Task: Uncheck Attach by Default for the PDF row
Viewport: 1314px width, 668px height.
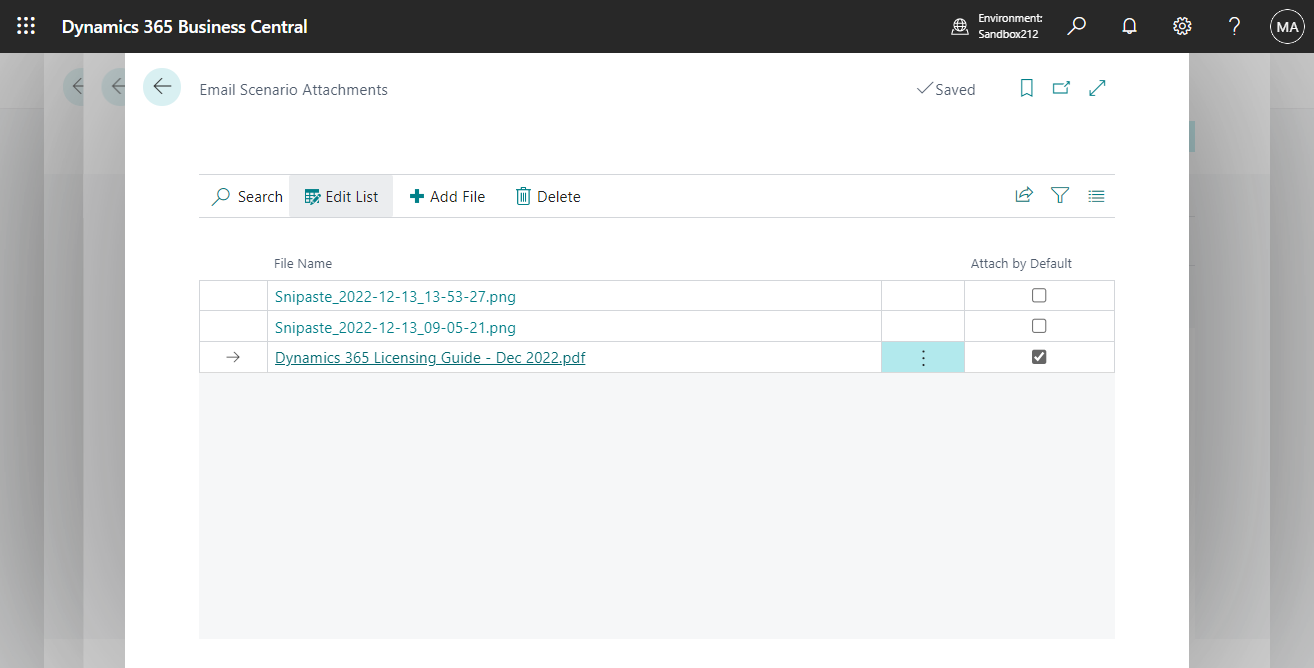Action: pyautogui.click(x=1039, y=356)
